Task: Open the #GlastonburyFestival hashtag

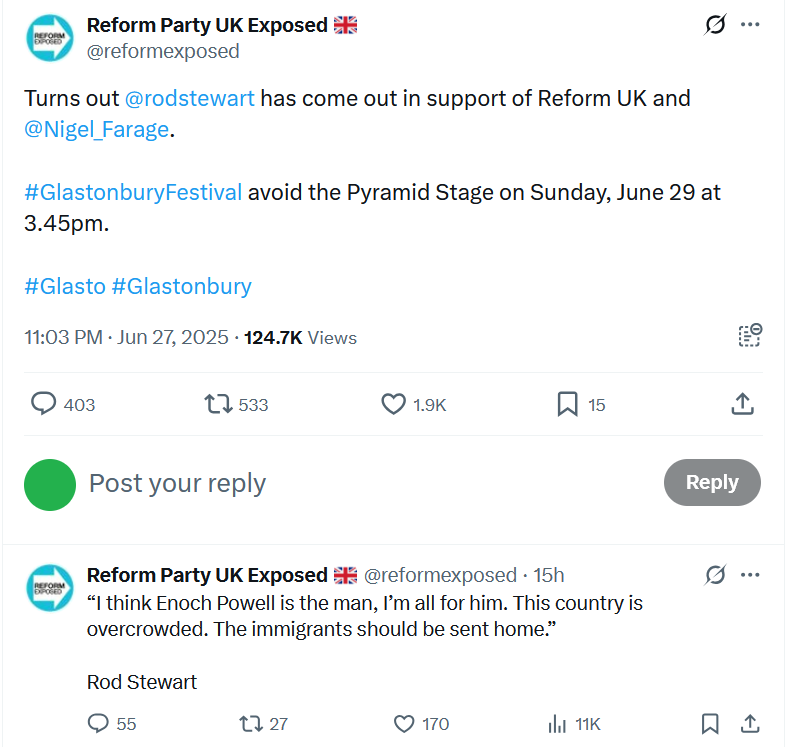Action: pos(133,192)
